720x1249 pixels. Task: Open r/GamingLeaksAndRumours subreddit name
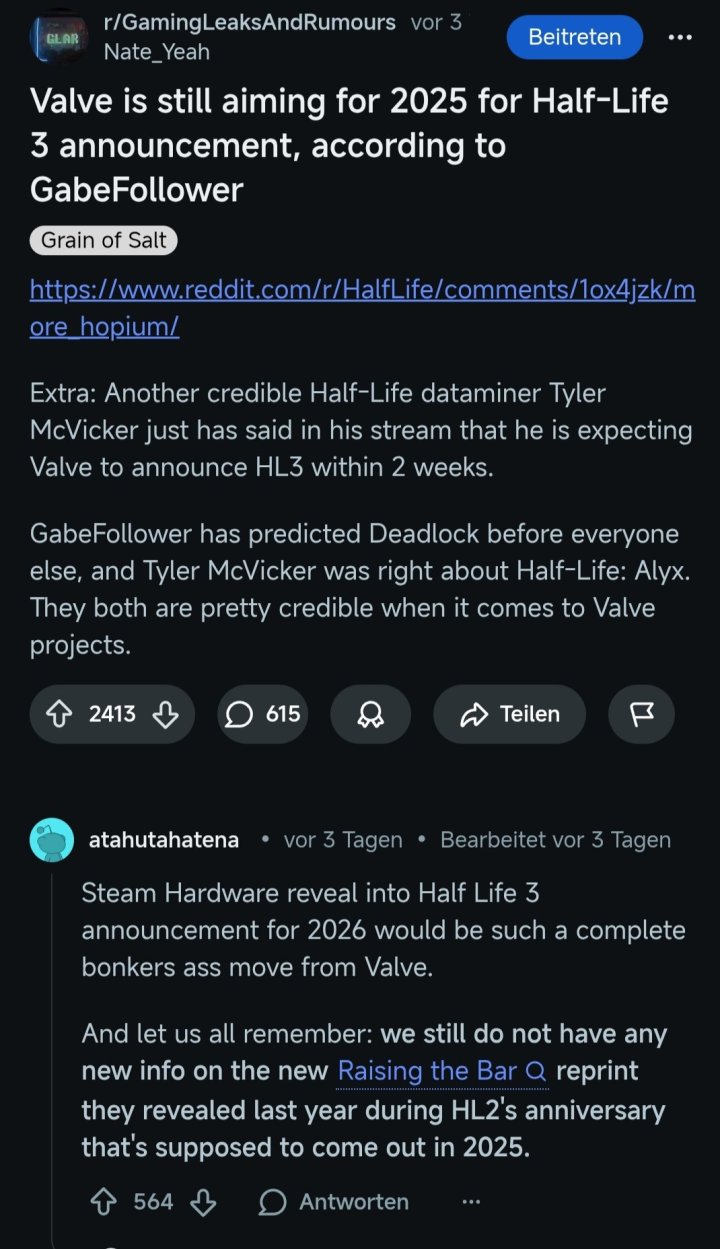(x=249, y=22)
